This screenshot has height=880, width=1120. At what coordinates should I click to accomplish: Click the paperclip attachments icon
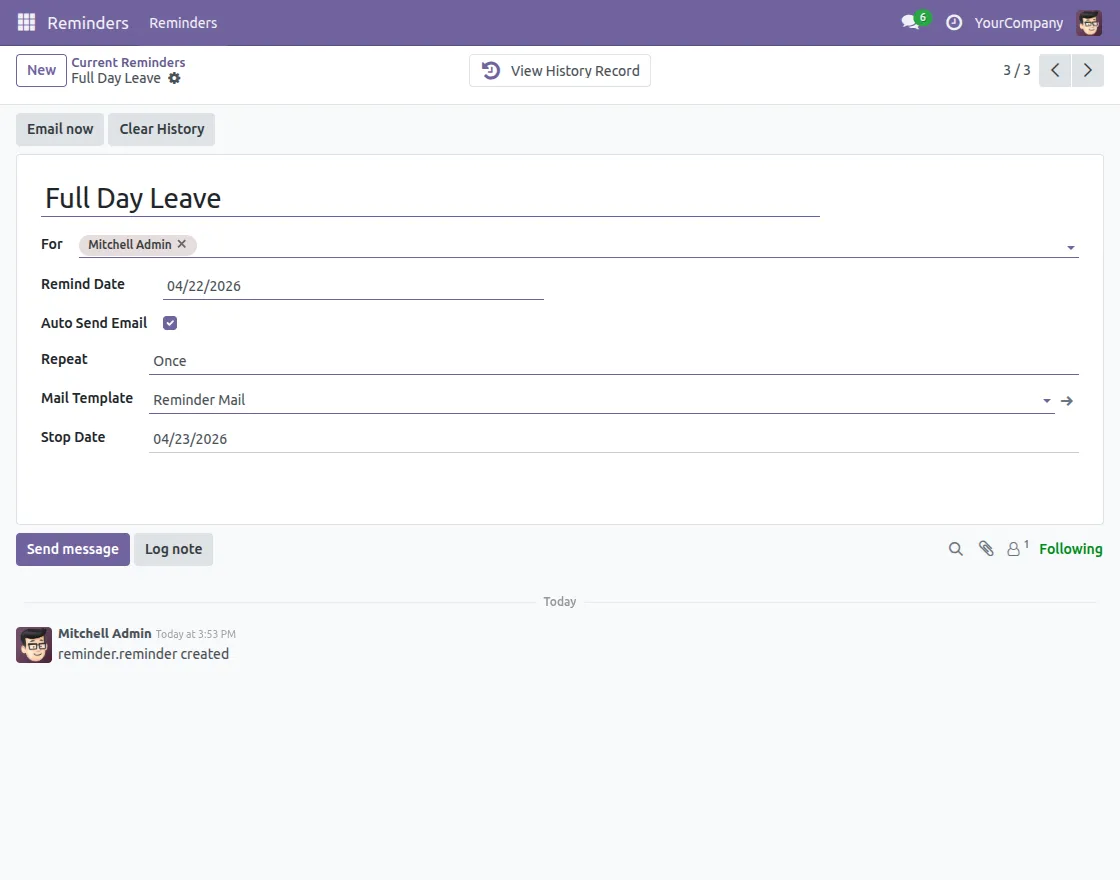click(x=986, y=549)
